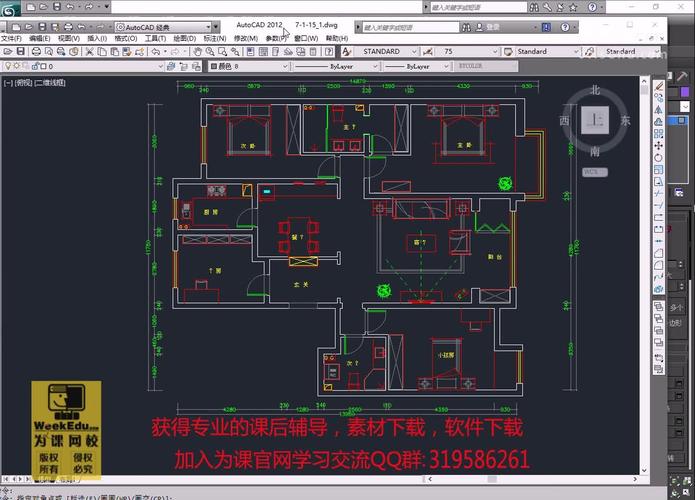Open the 修改(M) menu

[246, 39]
